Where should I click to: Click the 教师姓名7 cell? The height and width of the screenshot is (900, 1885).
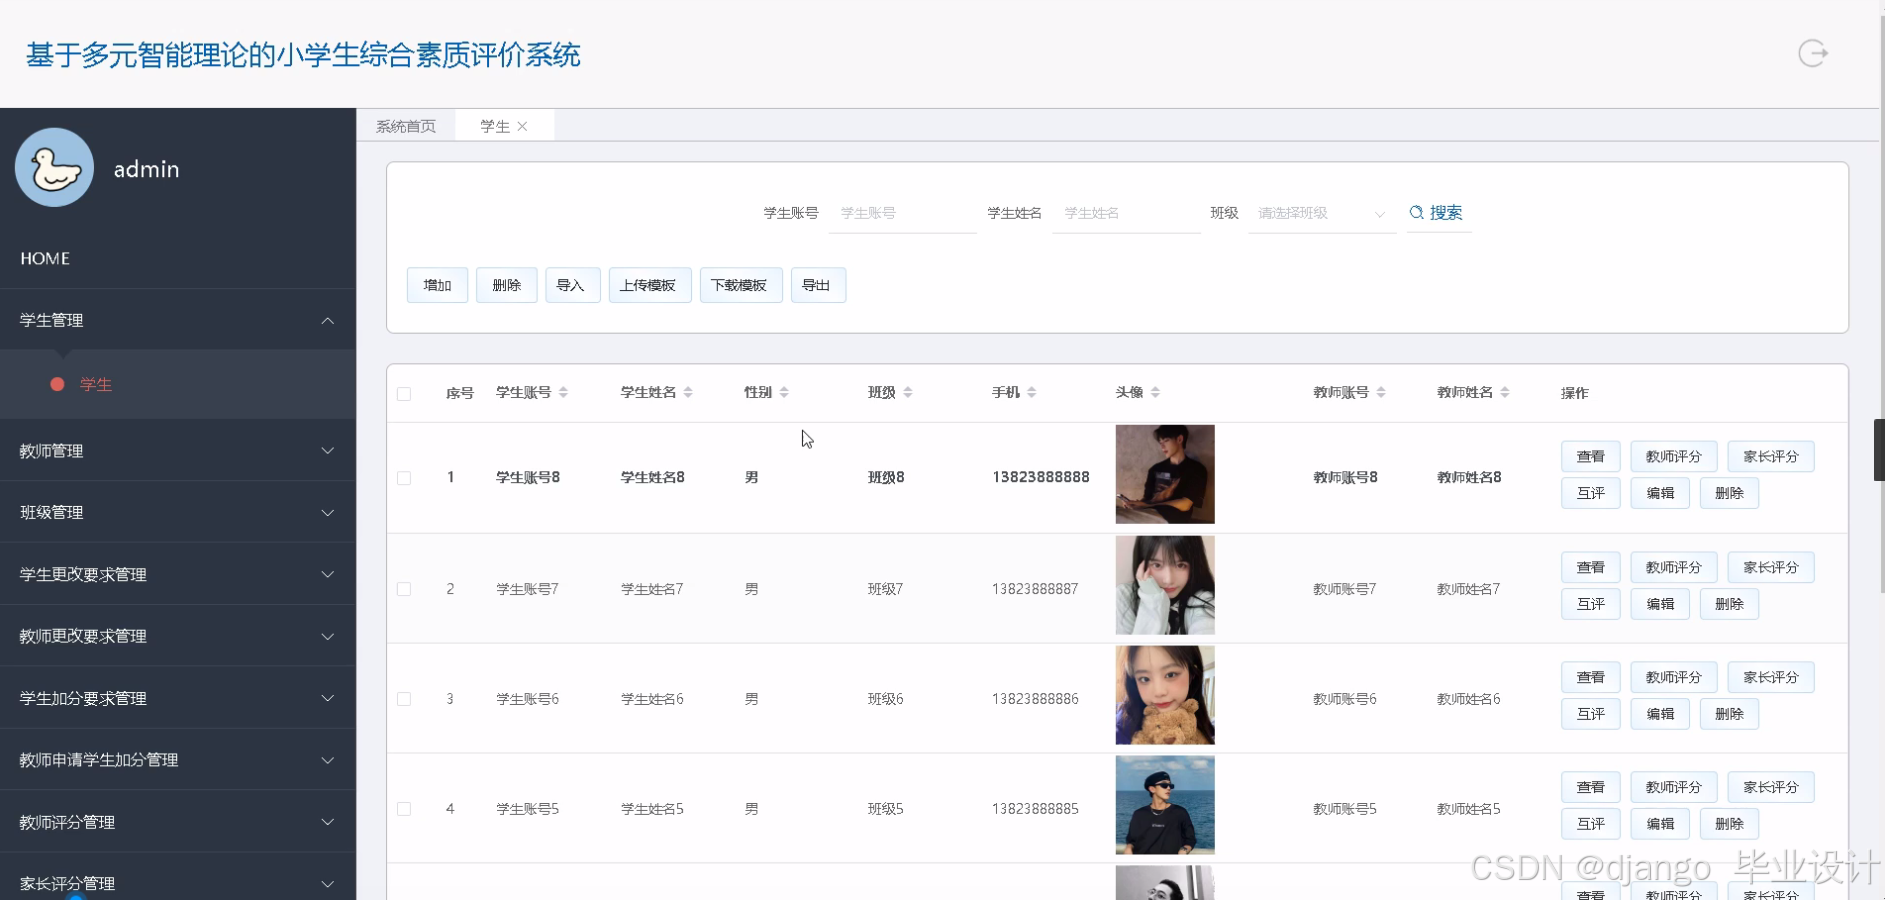tap(1468, 589)
